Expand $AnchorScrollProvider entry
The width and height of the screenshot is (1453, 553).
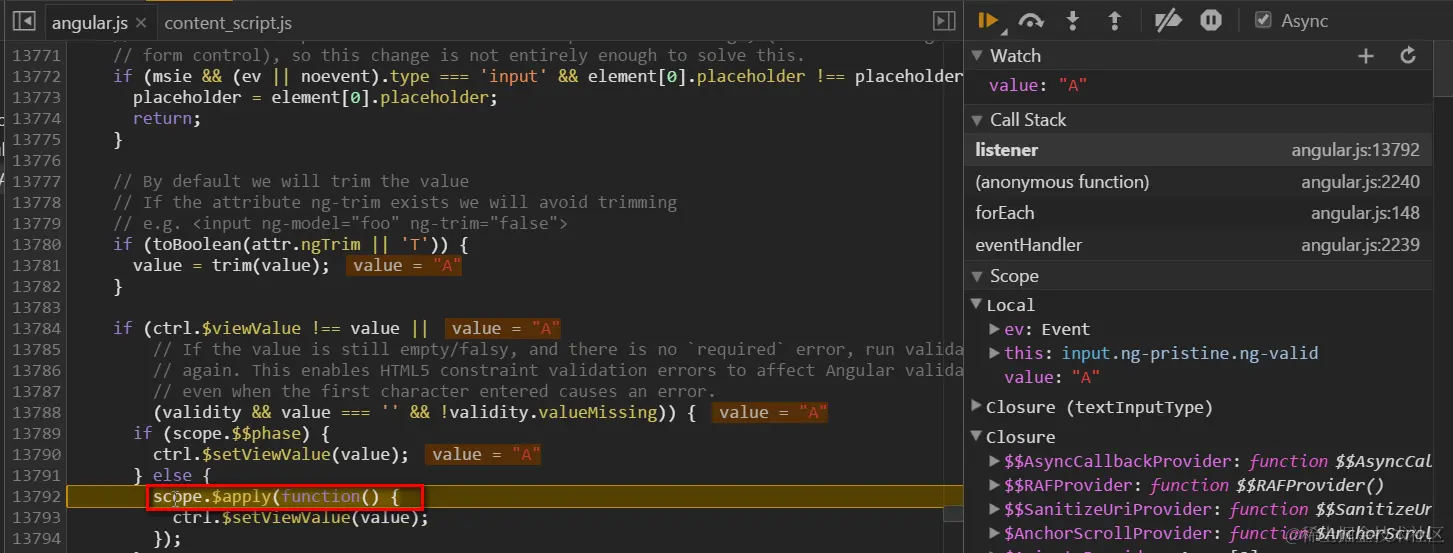994,534
